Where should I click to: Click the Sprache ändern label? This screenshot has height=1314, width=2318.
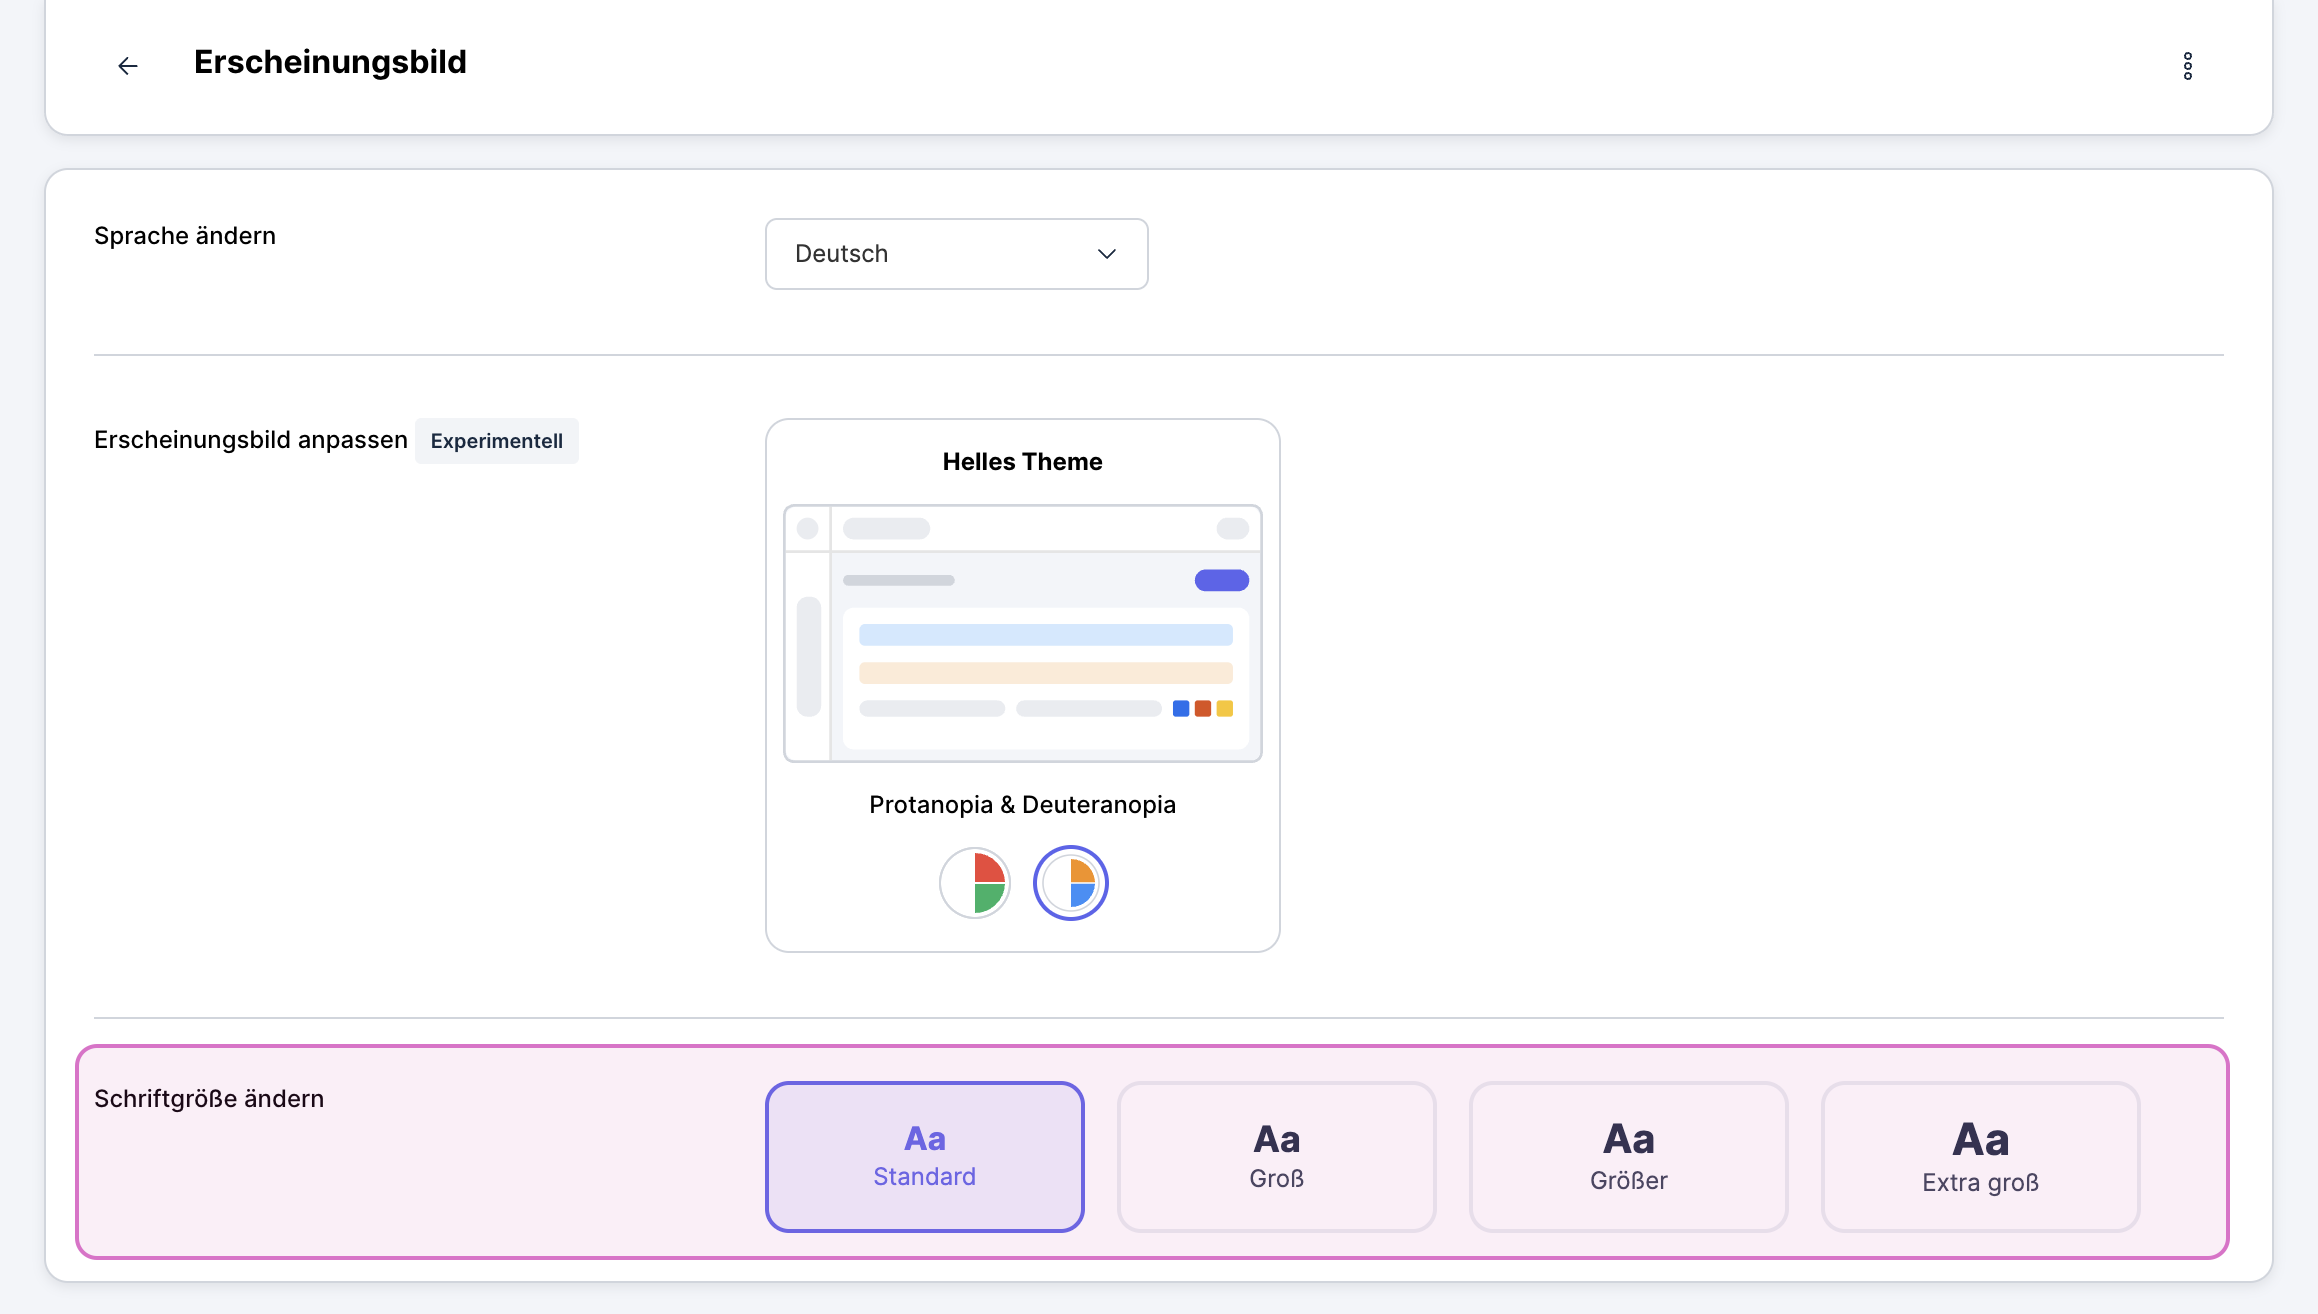185,236
